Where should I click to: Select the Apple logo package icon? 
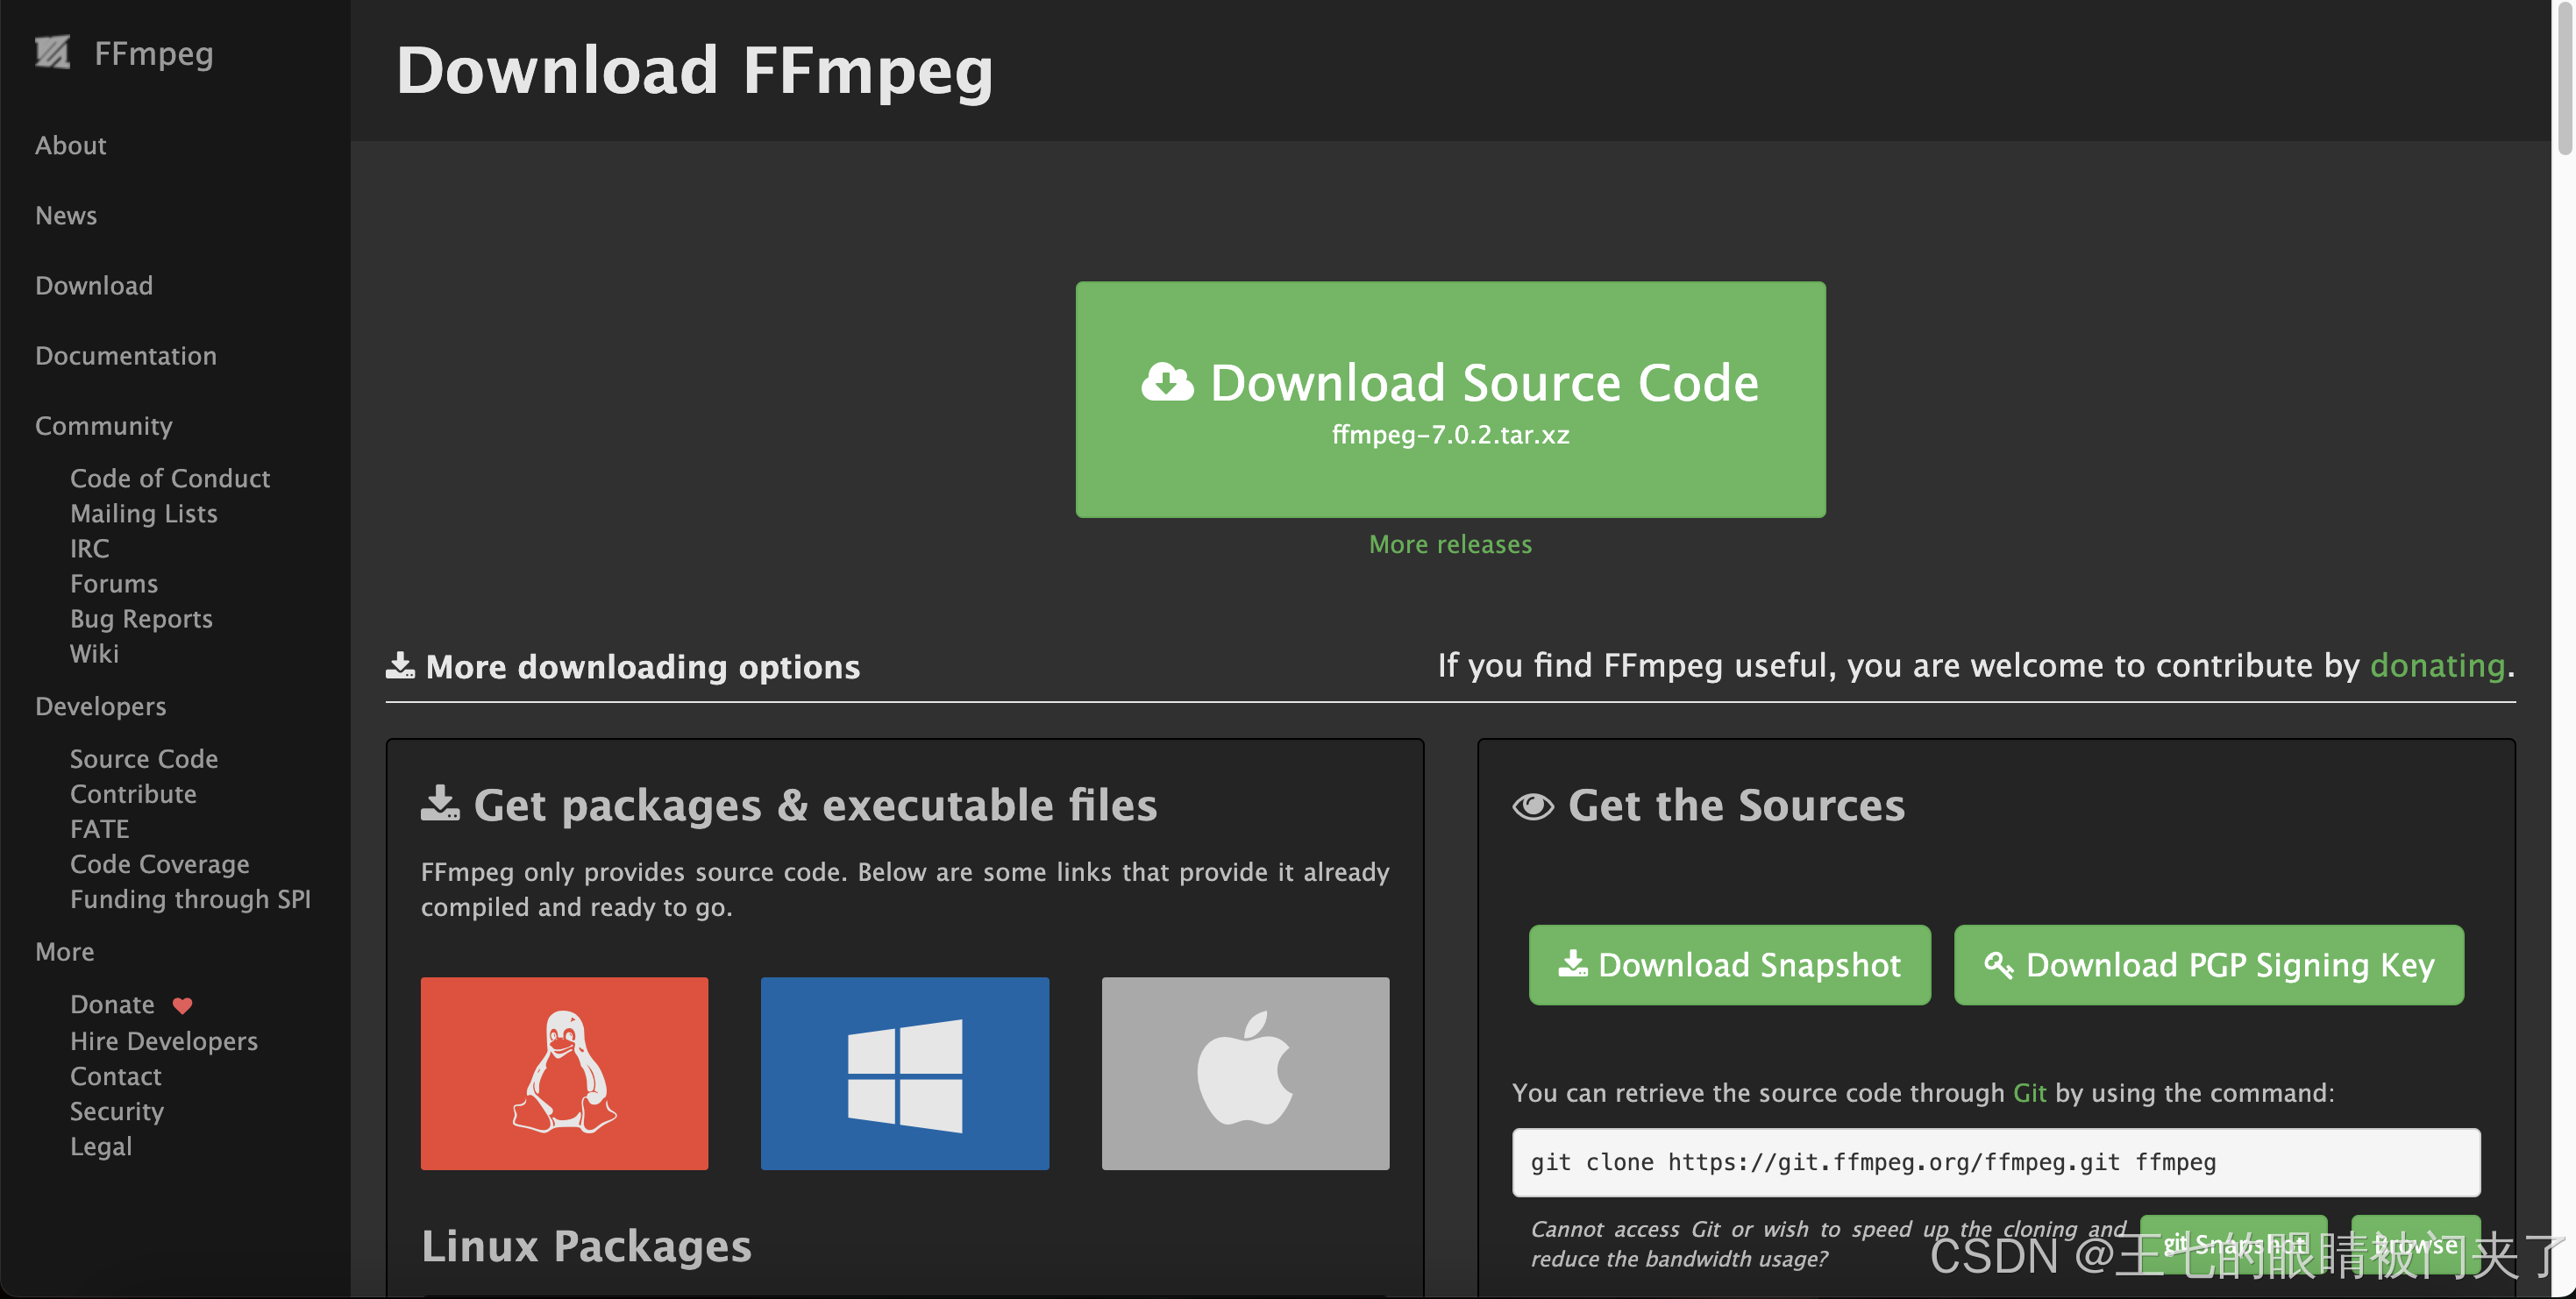click(x=1245, y=1073)
